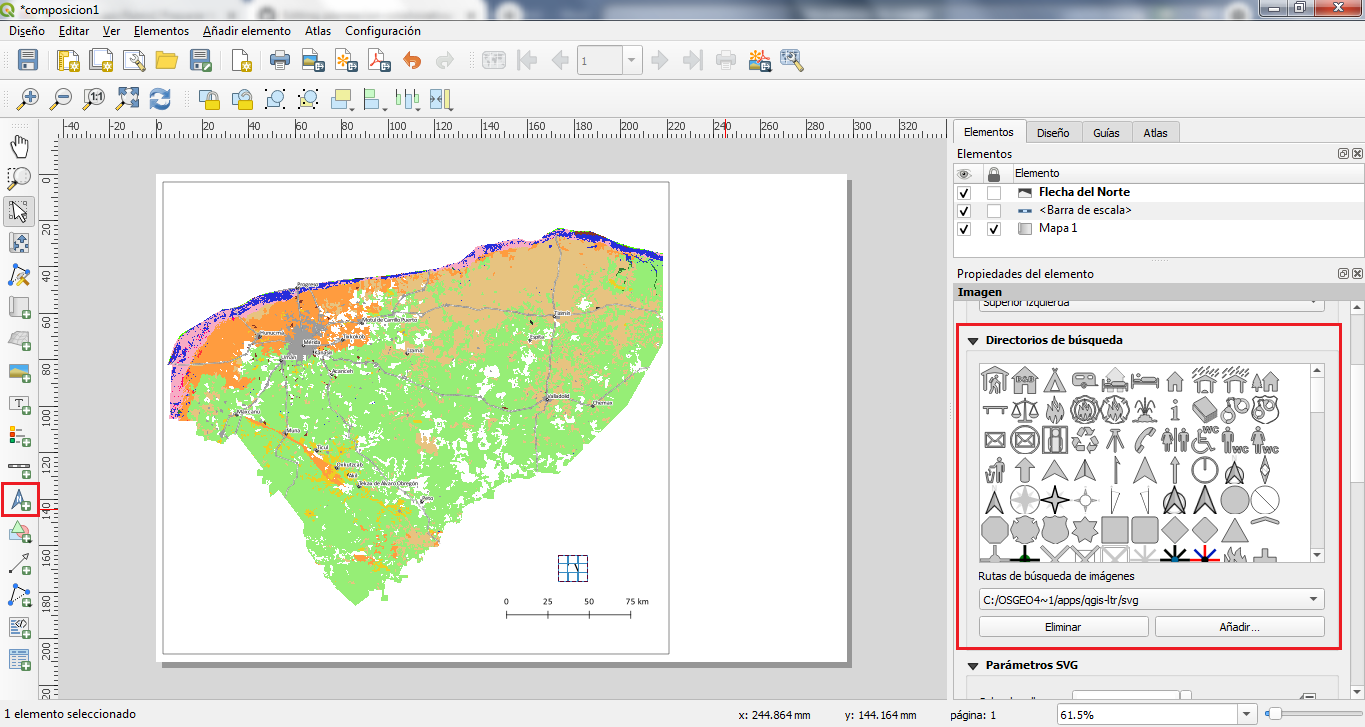Viewport: 1365px width, 727px height.
Task: Export the layout as an image
Action: click(313, 60)
